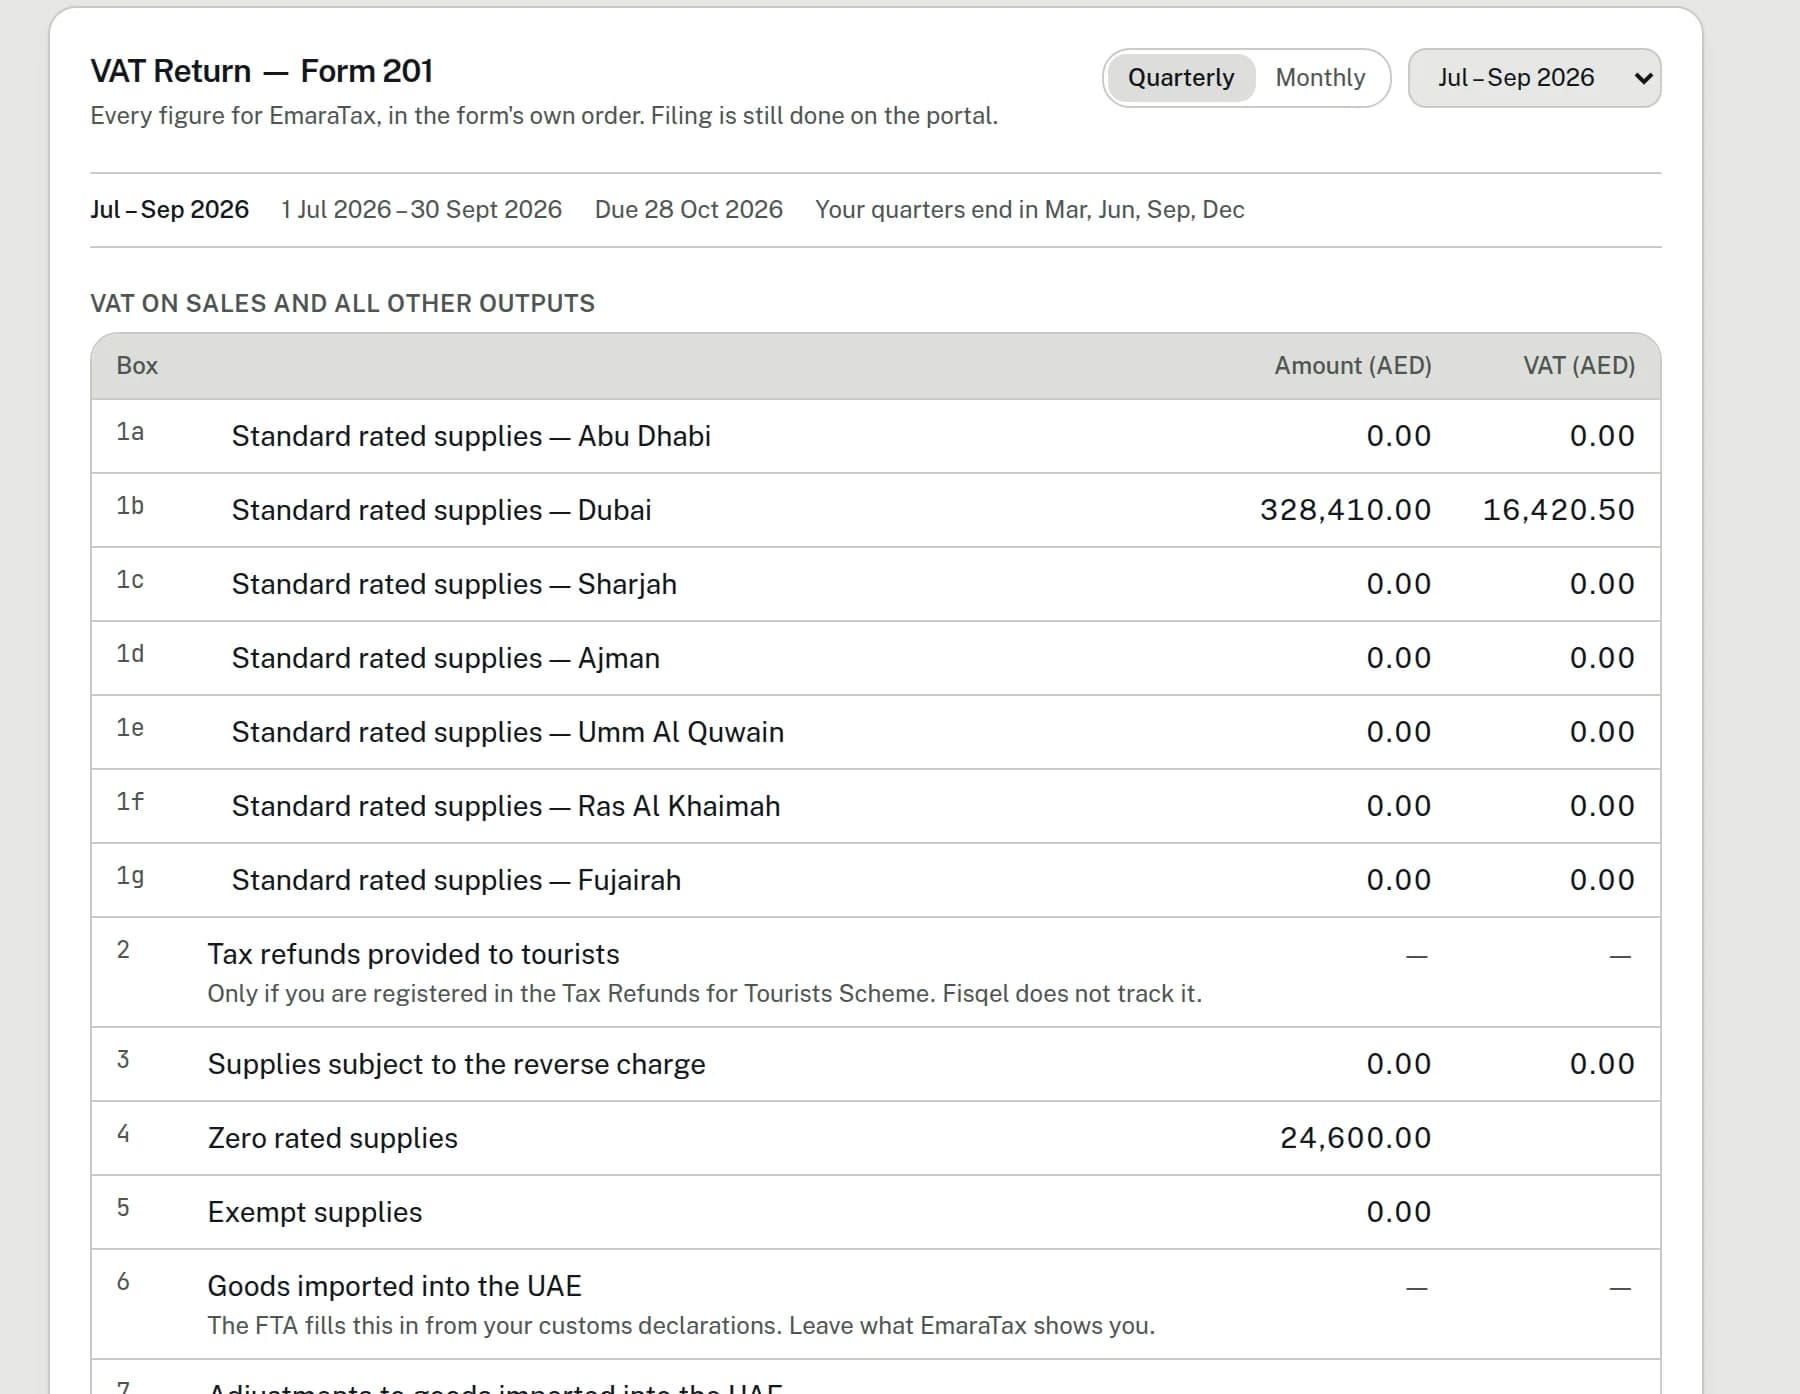This screenshot has width=1800, height=1394.
Task: Click the VAT (AED) column header
Action: coord(1578,366)
